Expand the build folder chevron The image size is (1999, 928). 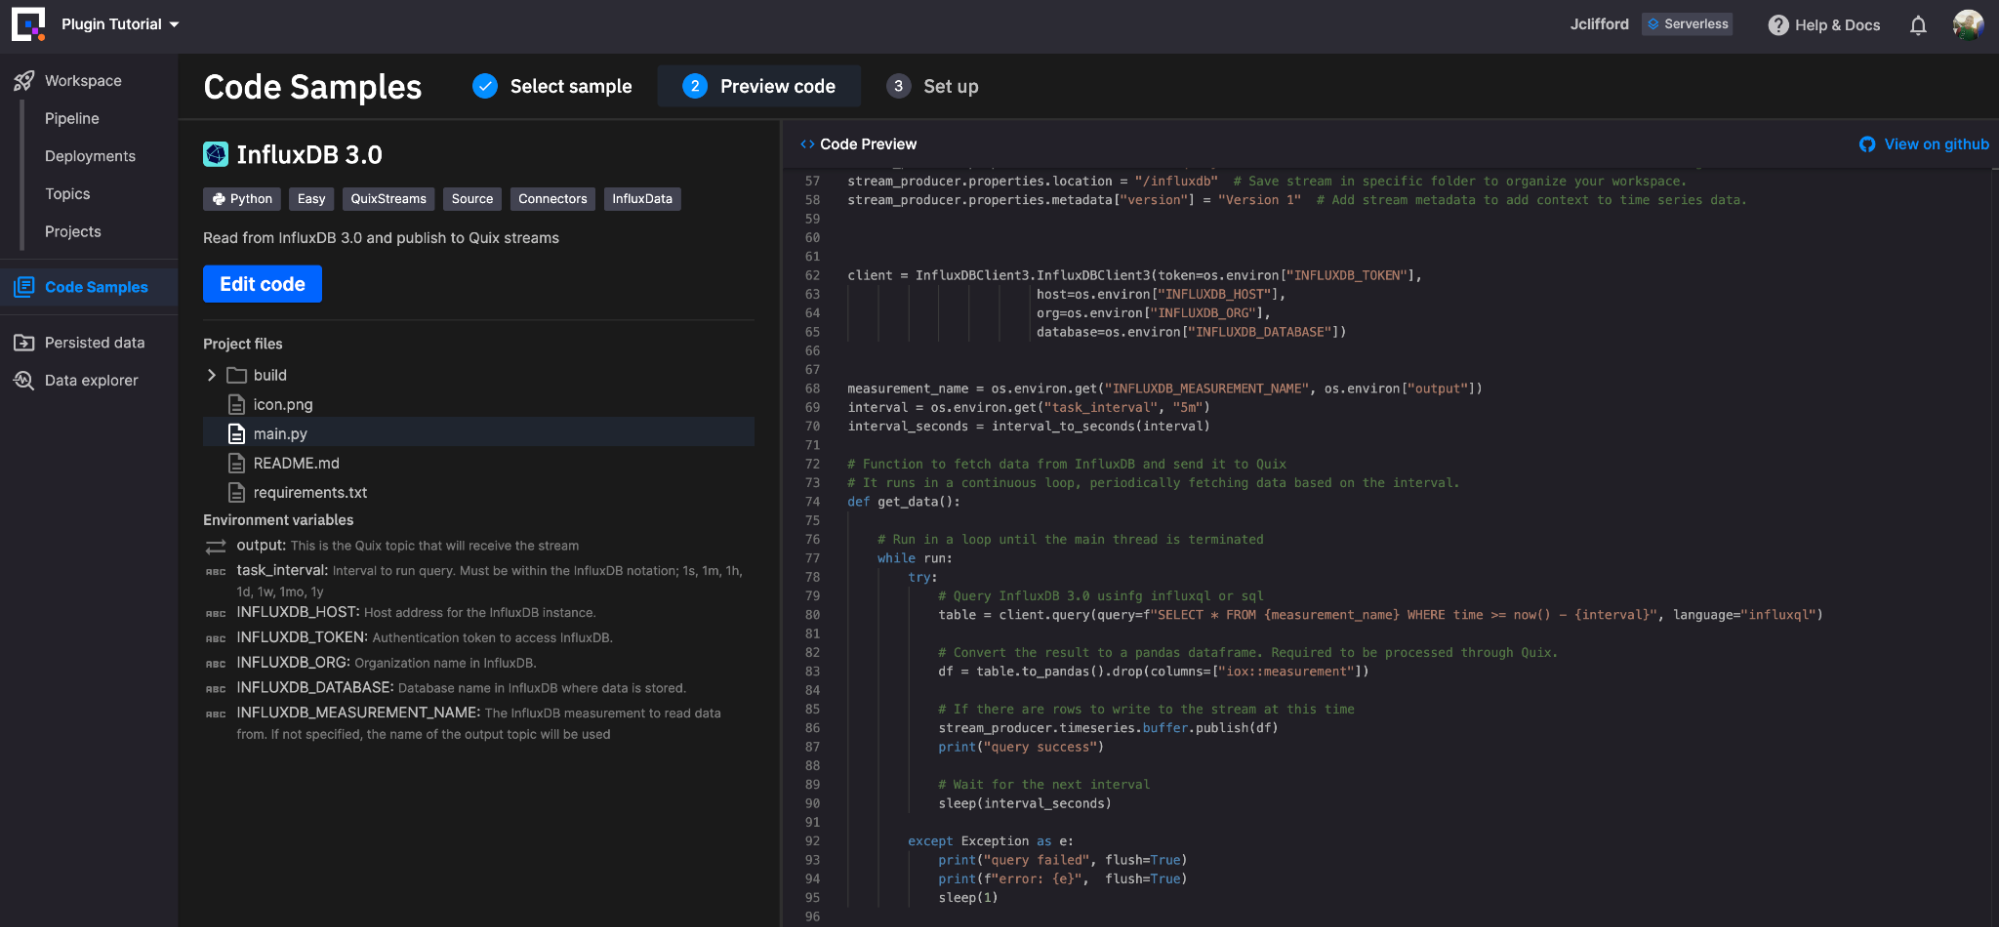tap(211, 375)
